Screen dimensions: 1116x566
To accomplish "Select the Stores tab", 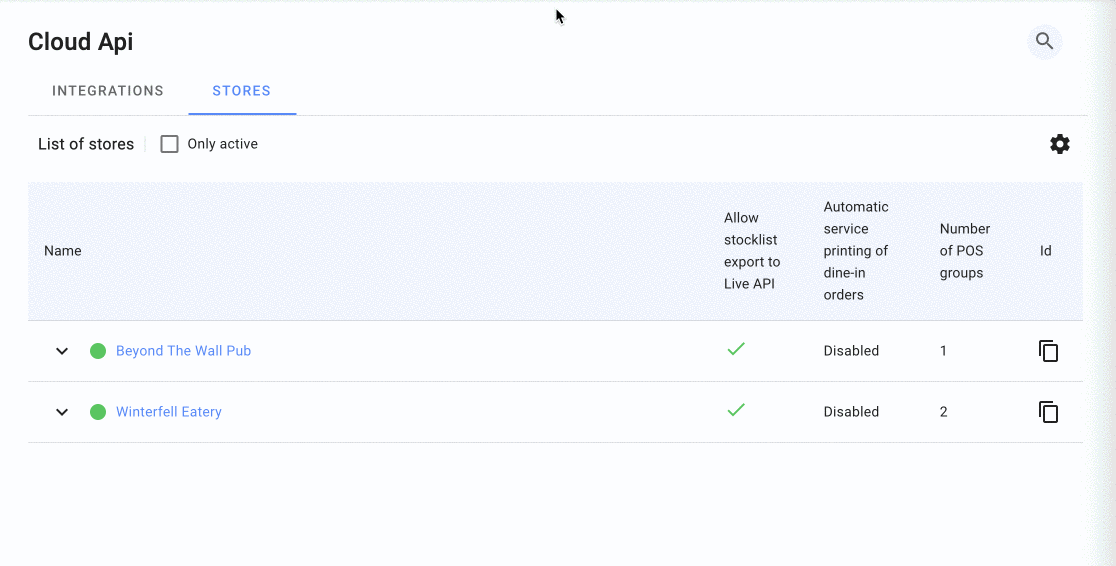I will (x=241, y=91).
